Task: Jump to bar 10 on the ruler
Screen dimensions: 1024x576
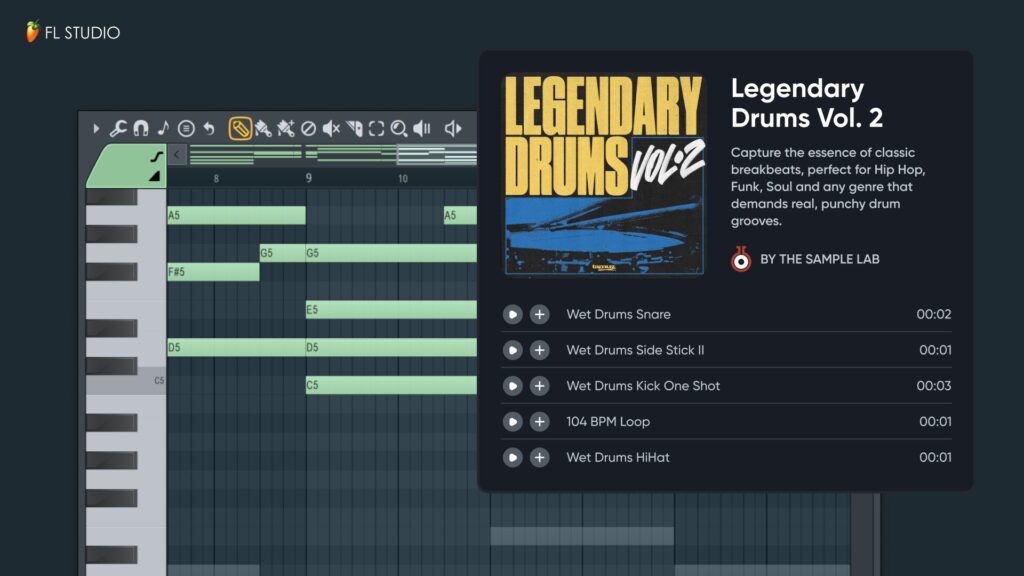Action: (403, 178)
